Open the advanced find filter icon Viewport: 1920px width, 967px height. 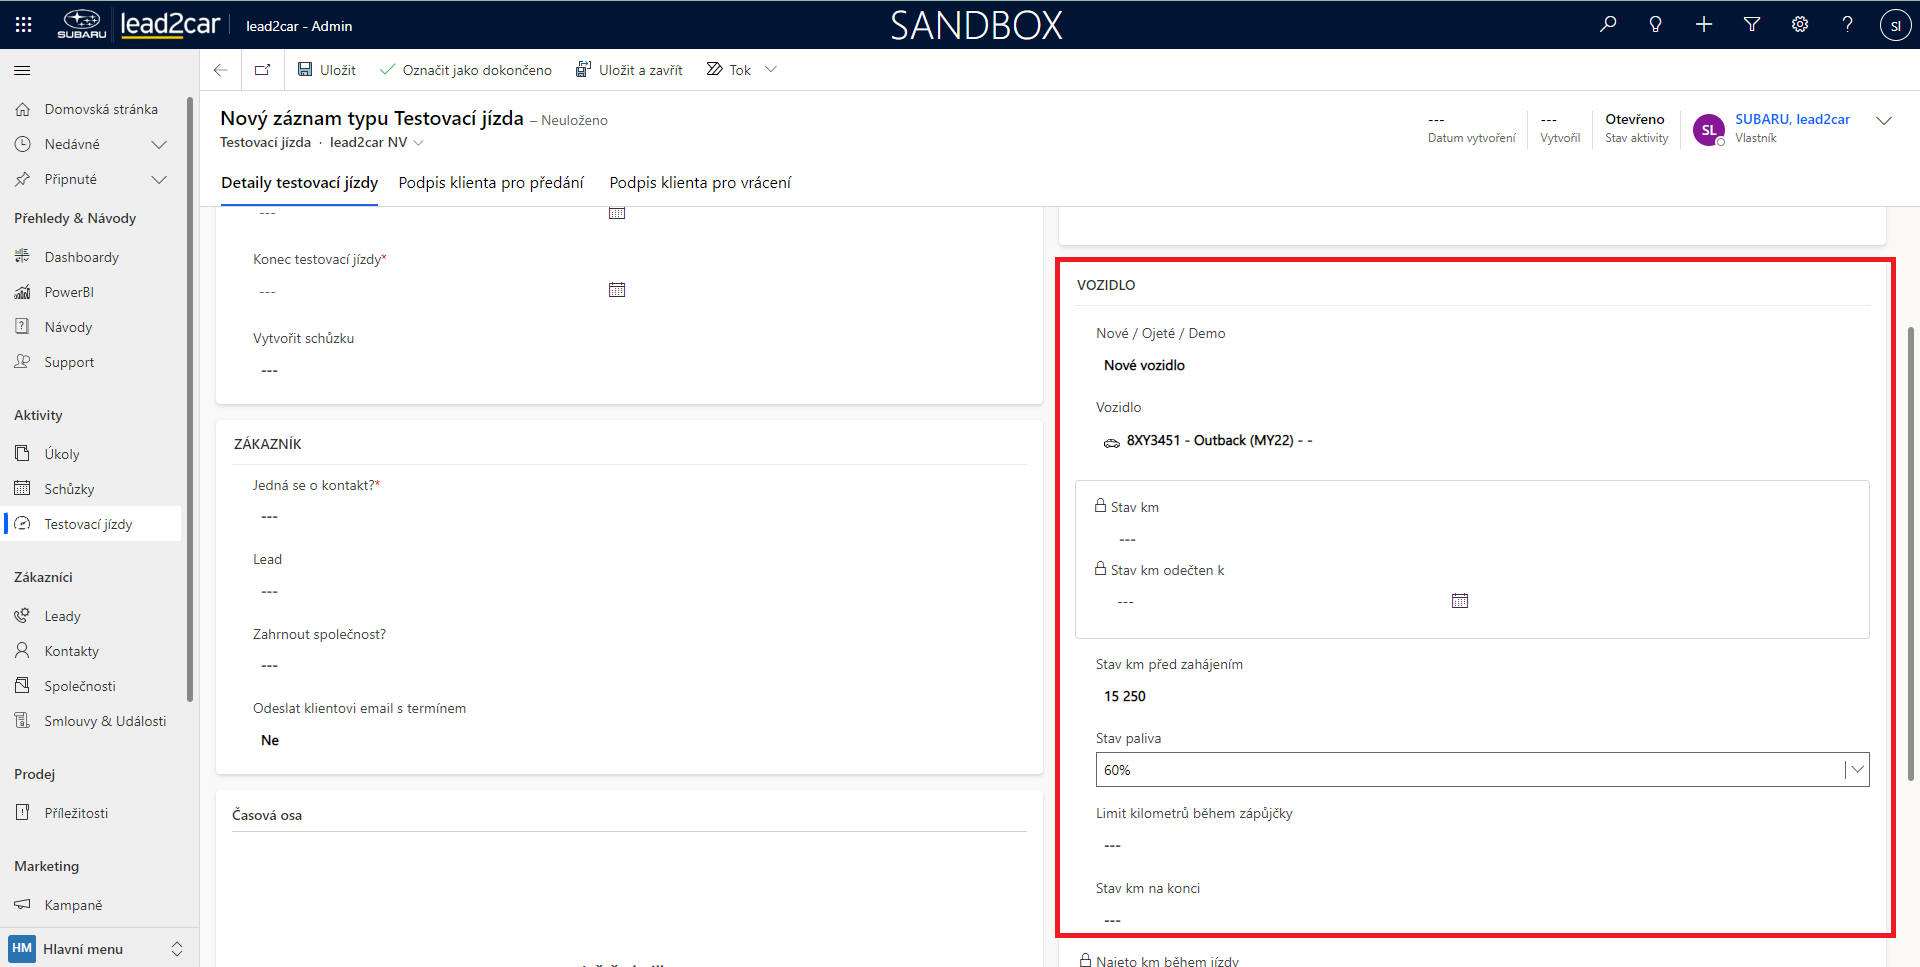[x=1752, y=25]
